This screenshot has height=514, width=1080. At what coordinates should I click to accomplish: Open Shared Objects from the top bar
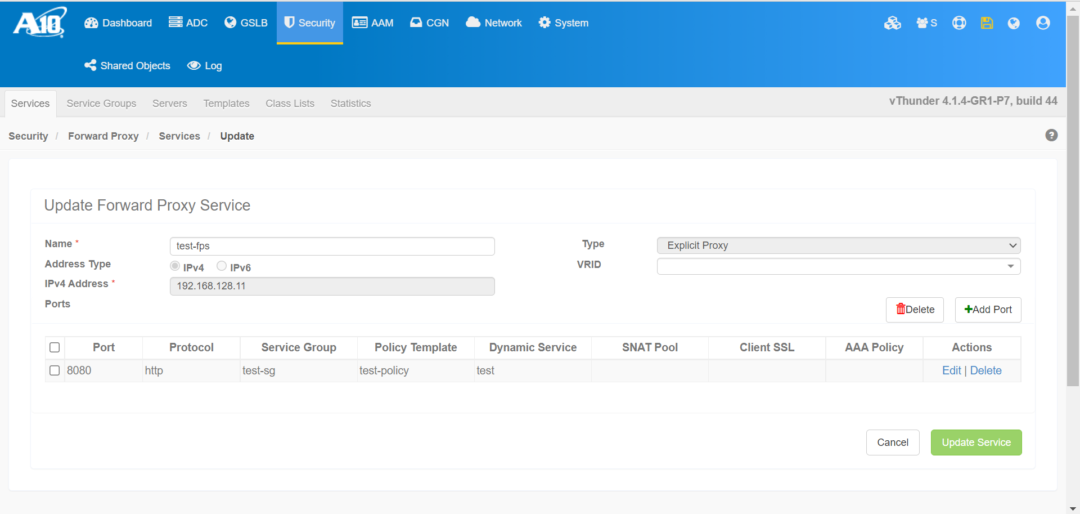127,65
